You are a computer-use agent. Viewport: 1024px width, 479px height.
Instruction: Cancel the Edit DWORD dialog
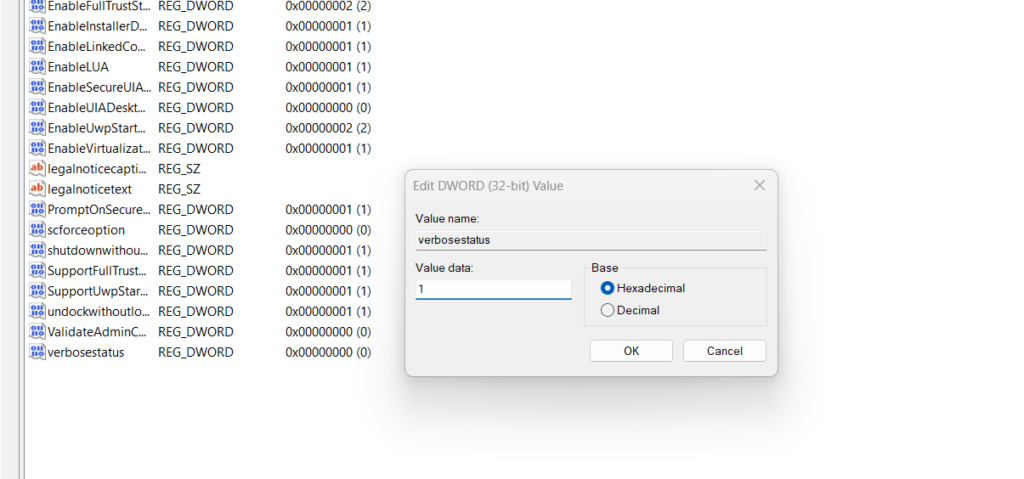[724, 351]
